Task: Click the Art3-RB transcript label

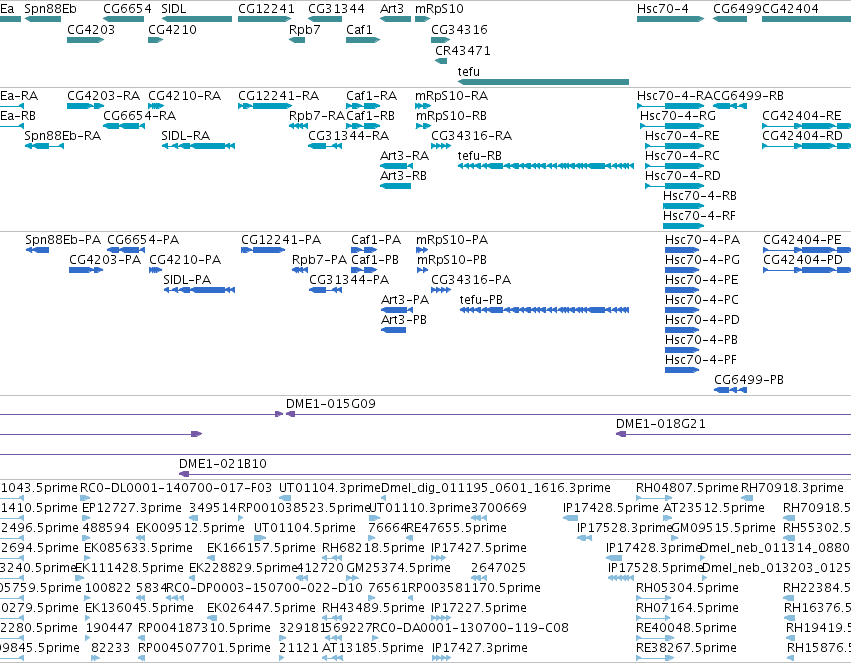Action: pyautogui.click(x=403, y=176)
